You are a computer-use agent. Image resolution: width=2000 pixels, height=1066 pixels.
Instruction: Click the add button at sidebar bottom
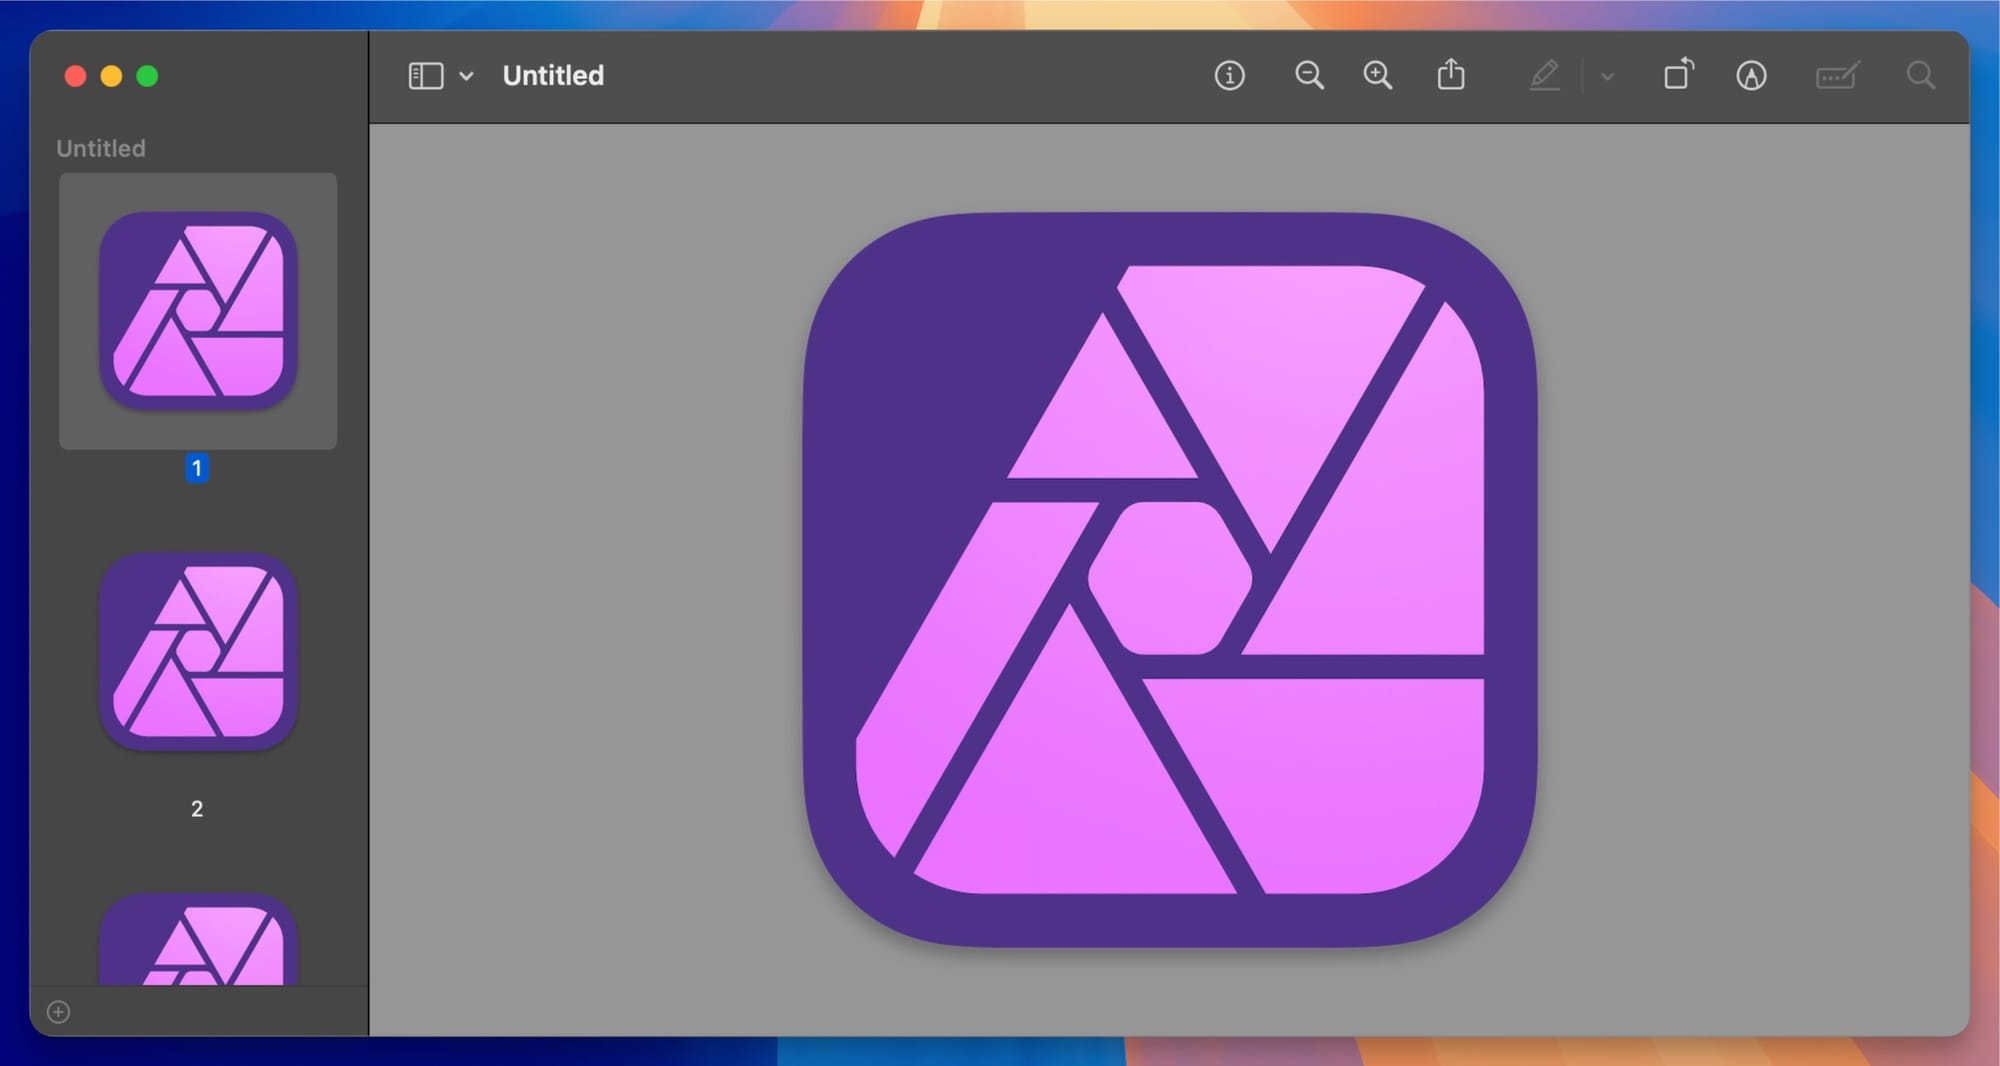tap(59, 1012)
